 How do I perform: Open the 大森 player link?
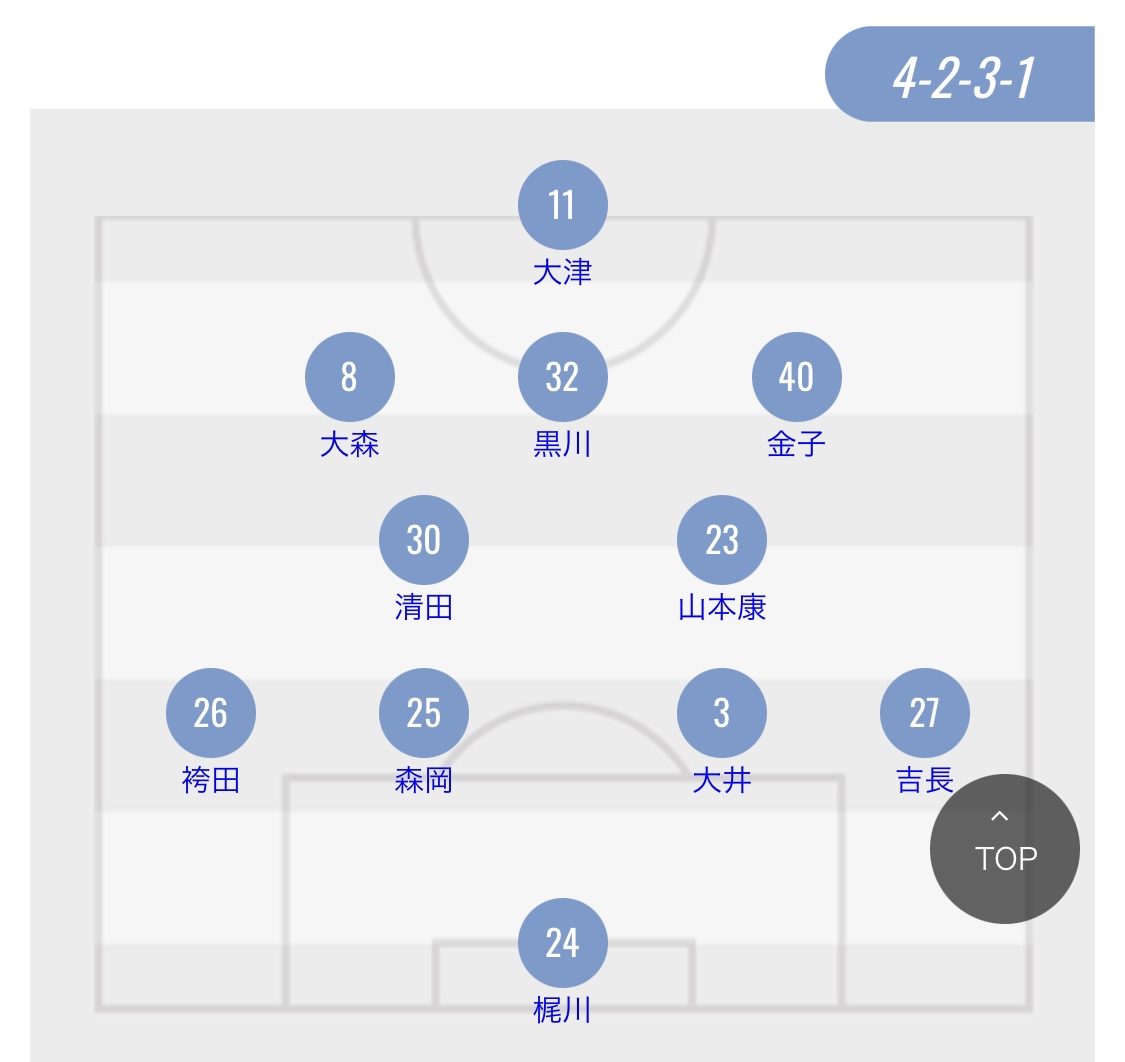[349, 444]
